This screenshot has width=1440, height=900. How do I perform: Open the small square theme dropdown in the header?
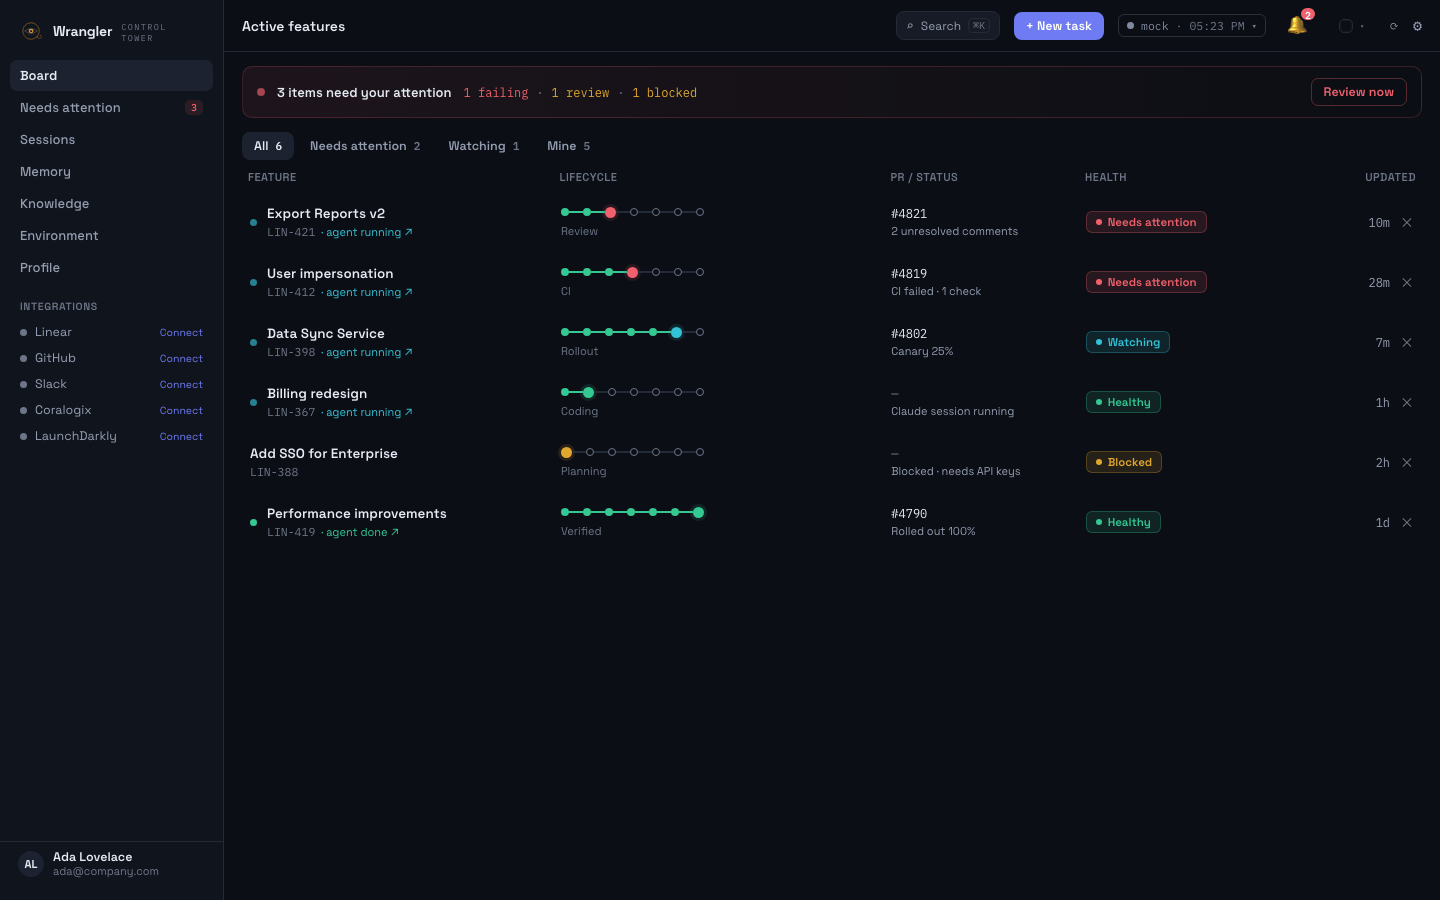(1351, 26)
